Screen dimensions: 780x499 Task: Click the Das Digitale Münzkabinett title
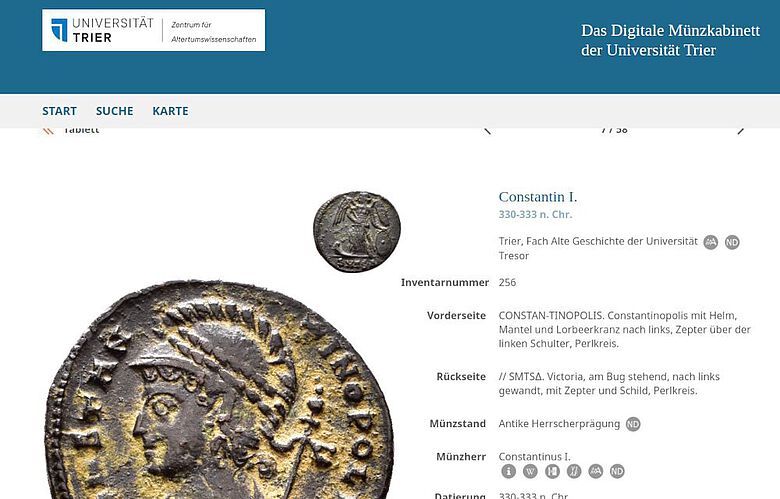(670, 40)
